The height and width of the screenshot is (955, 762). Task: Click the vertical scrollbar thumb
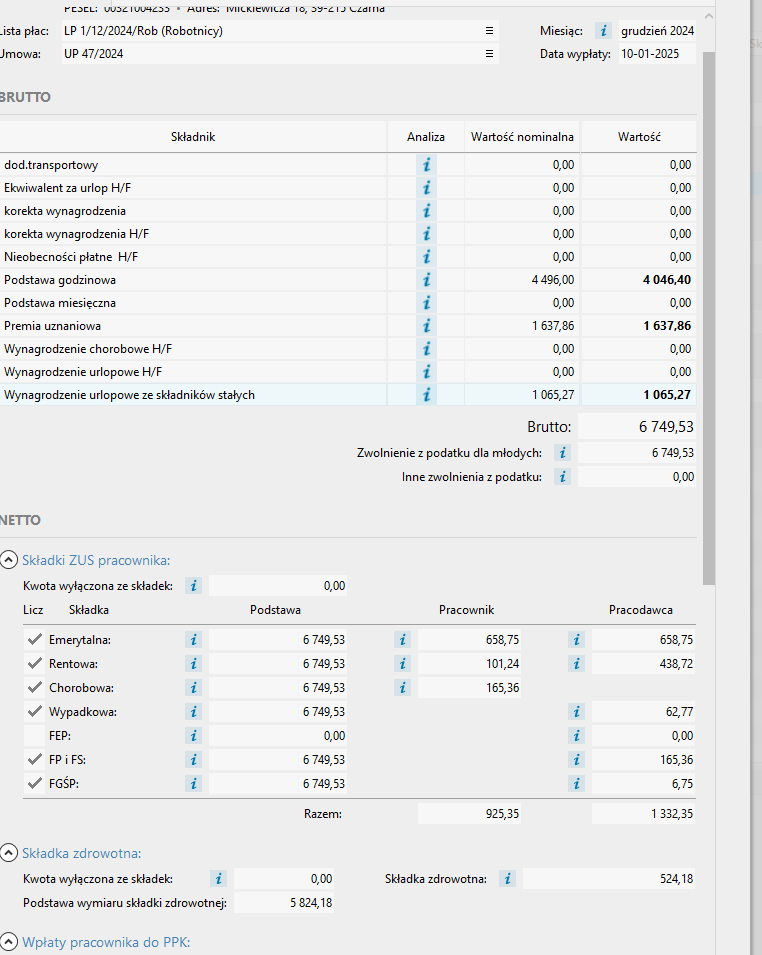pyautogui.click(x=709, y=300)
